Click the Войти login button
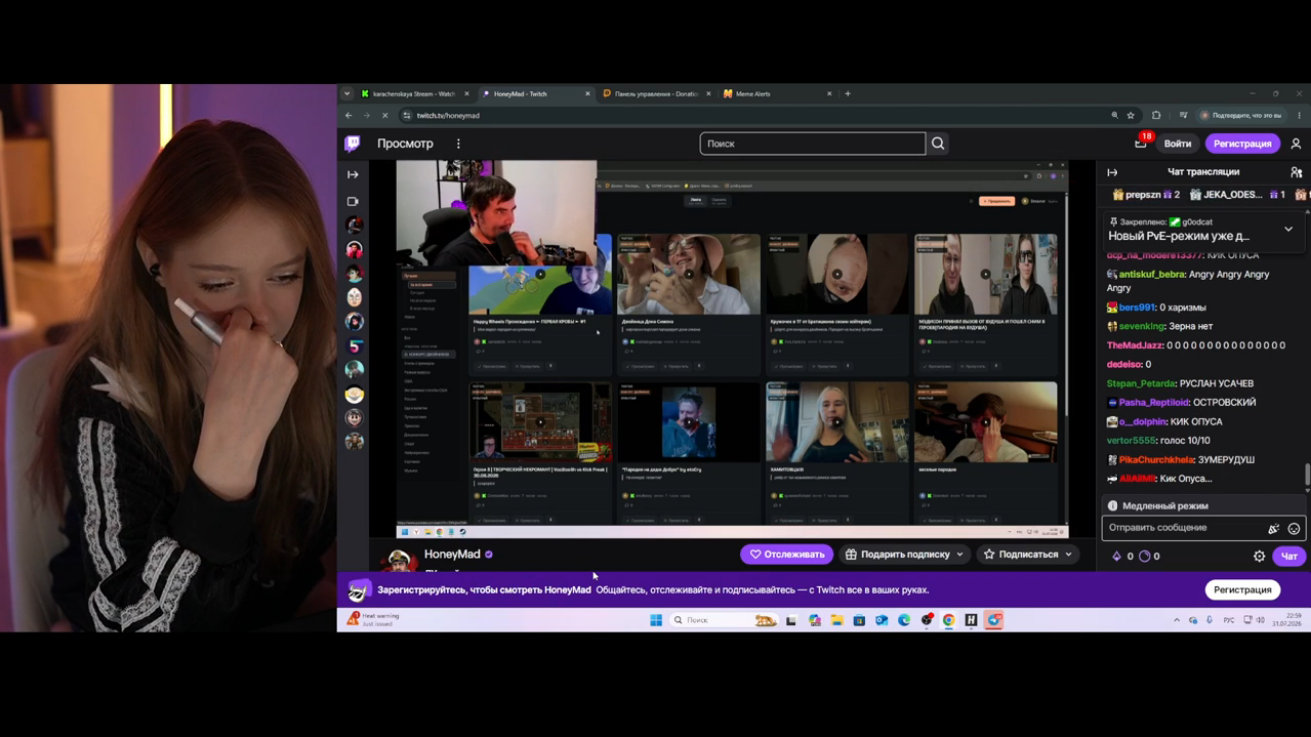This screenshot has height=737, width=1311. pos(1177,144)
